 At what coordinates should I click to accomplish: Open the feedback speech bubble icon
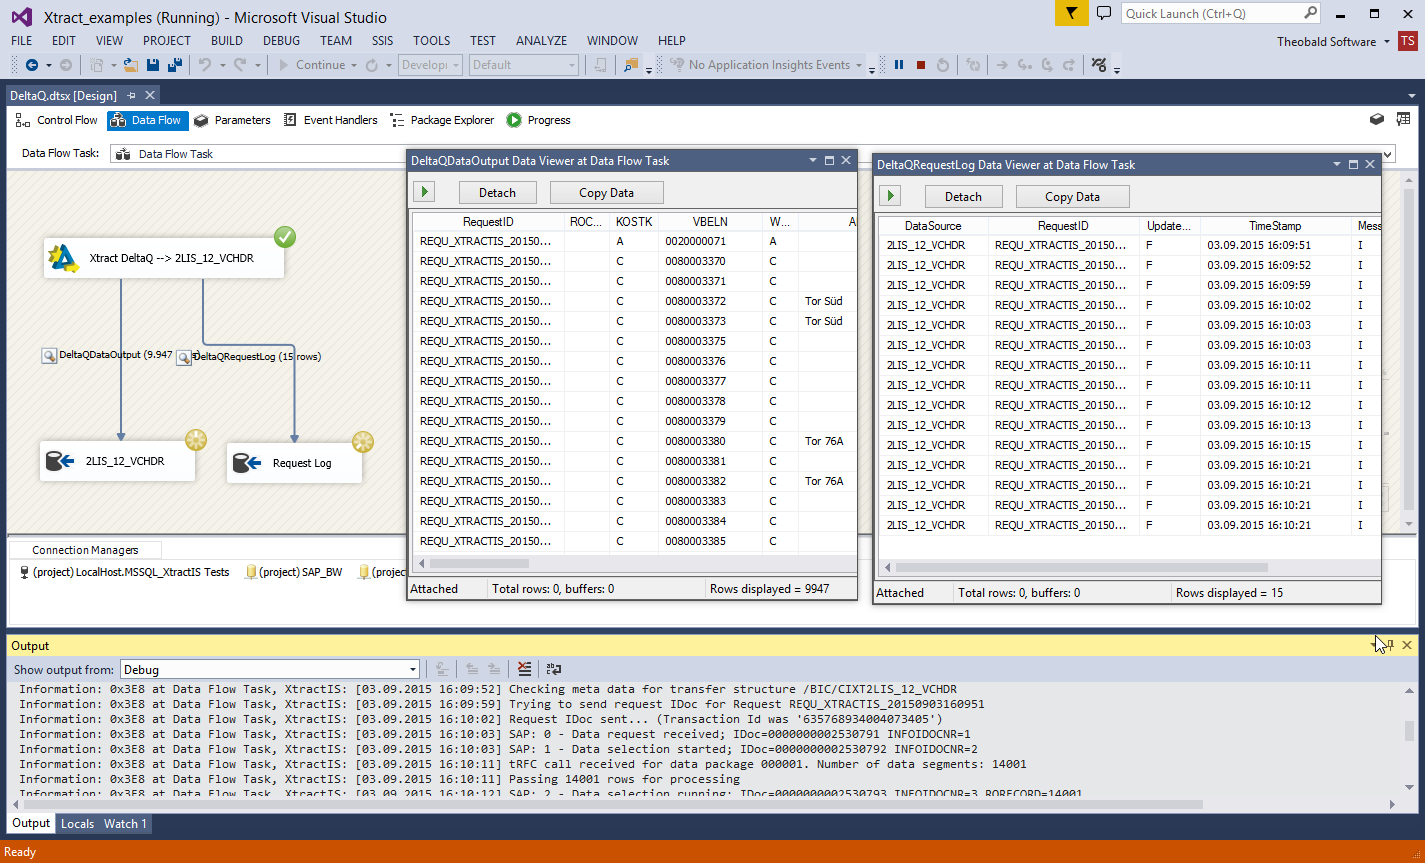1104,13
